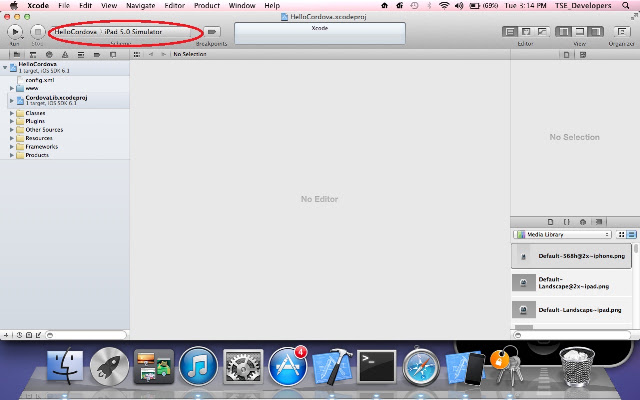Open the File menu
This screenshot has width=640, height=400.
(x=64, y=6)
